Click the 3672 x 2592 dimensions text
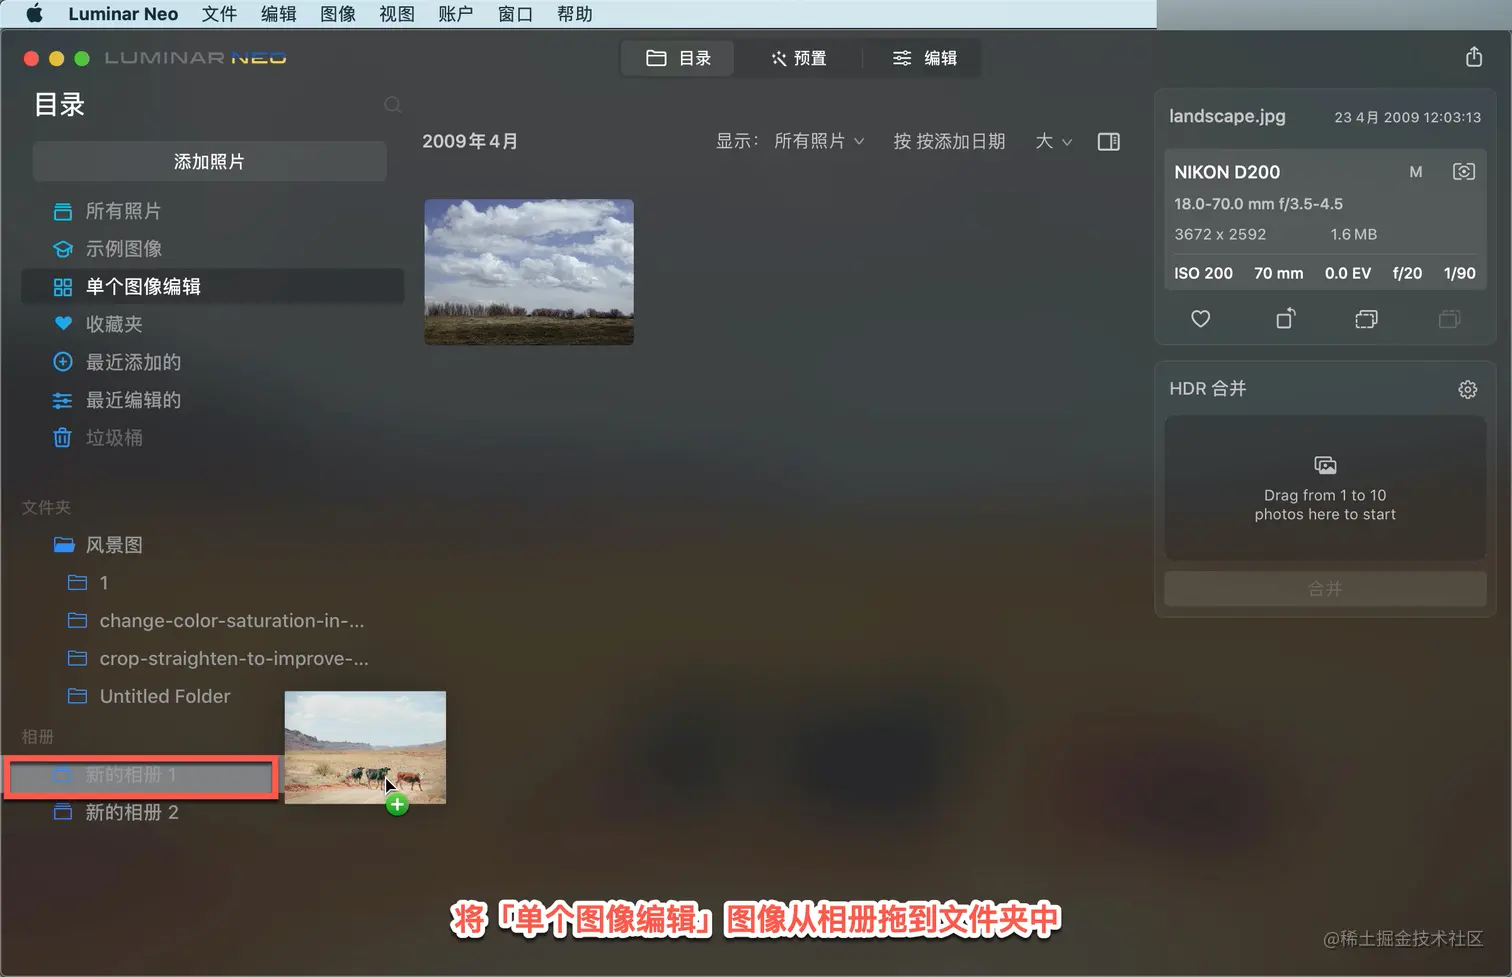The width and height of the screenshot is (1512, 977). 1220,234
